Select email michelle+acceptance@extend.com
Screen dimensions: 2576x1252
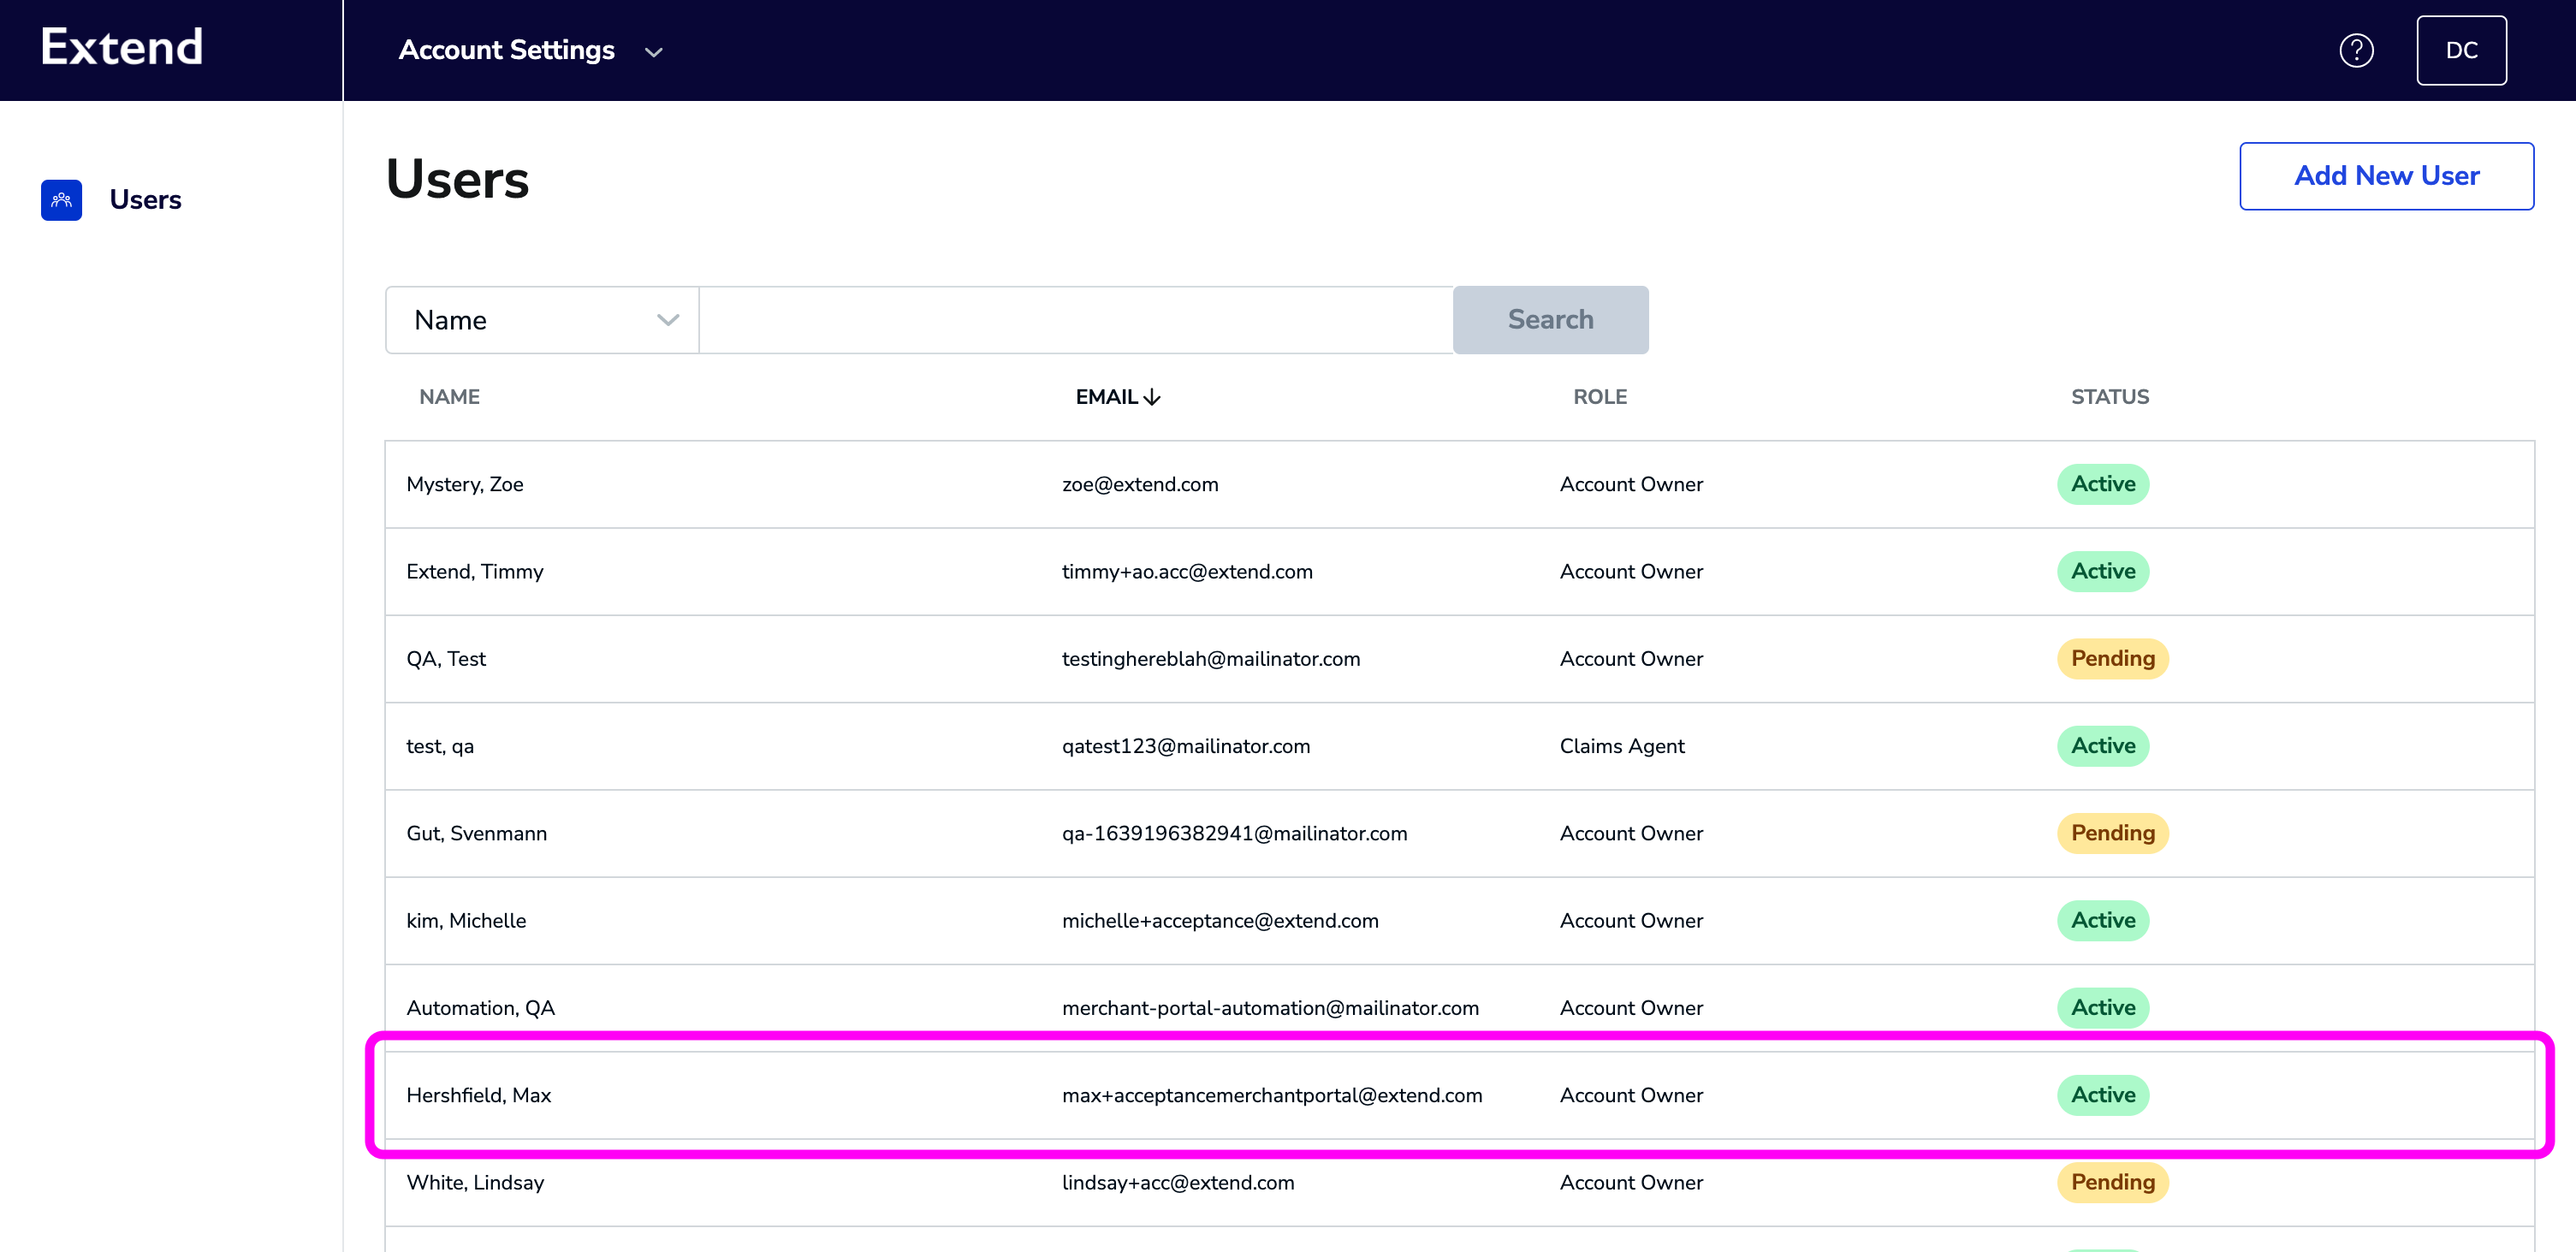coord(1220,921)
